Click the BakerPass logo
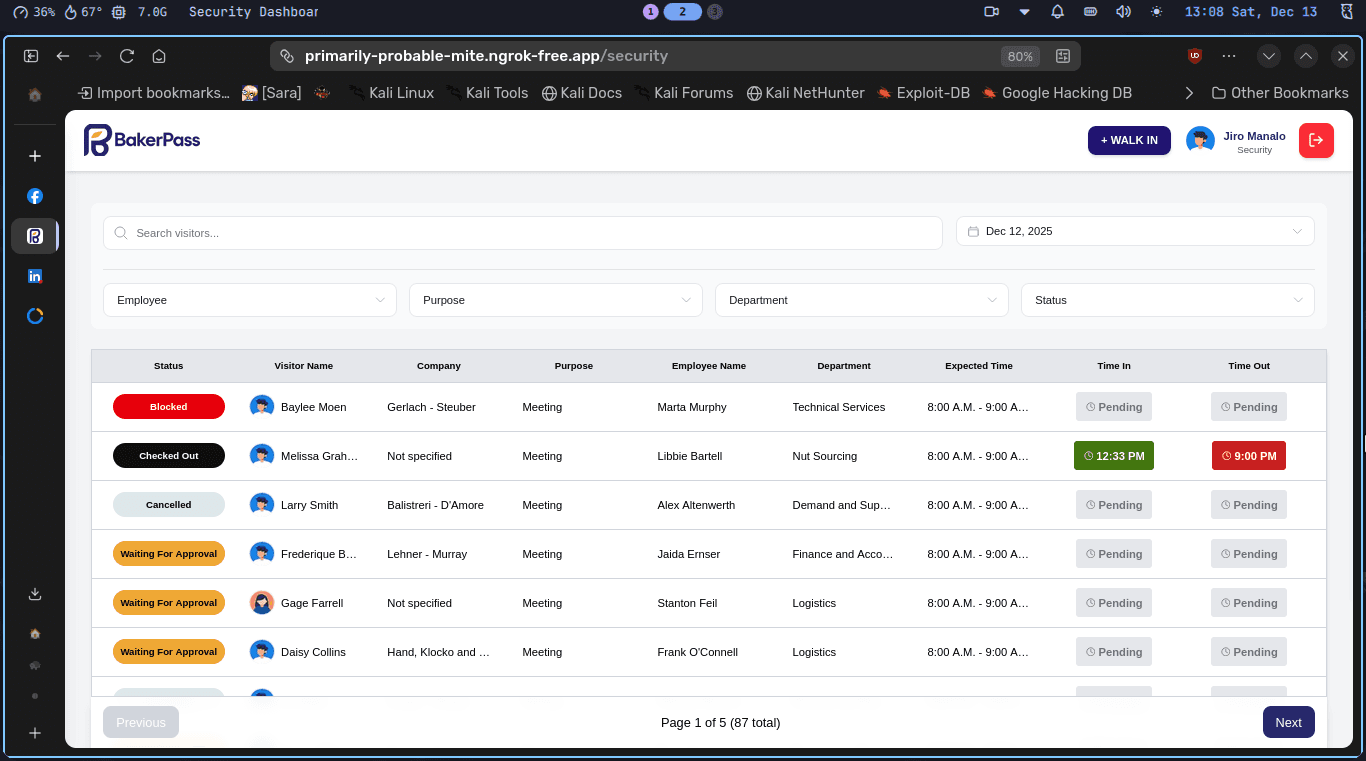 (x=142, y=140)
